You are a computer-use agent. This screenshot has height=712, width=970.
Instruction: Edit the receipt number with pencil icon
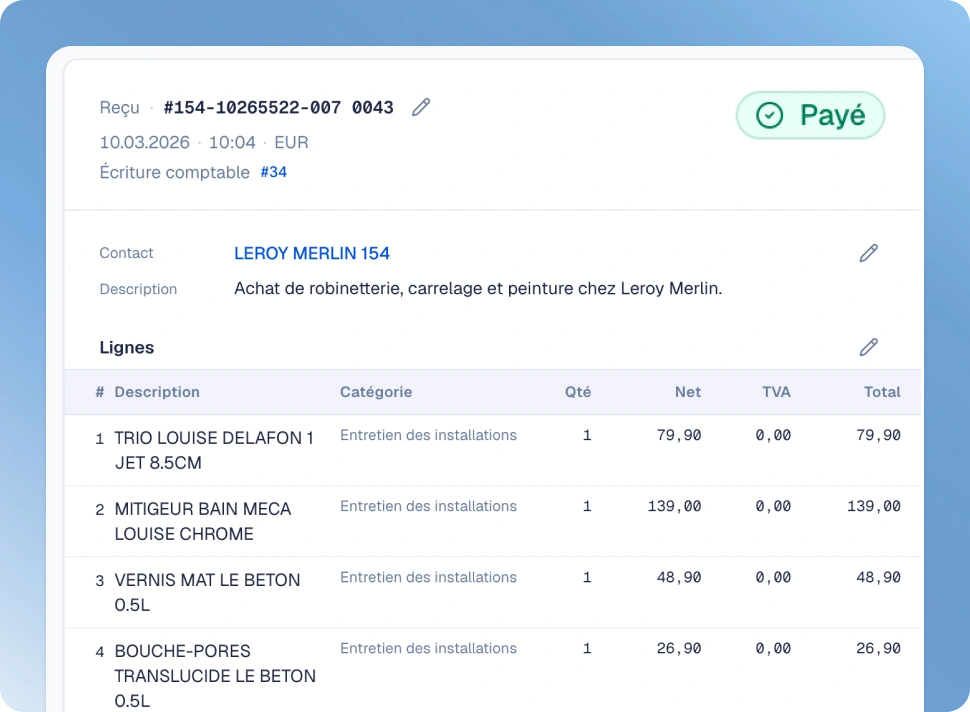[x=421, y=107]
